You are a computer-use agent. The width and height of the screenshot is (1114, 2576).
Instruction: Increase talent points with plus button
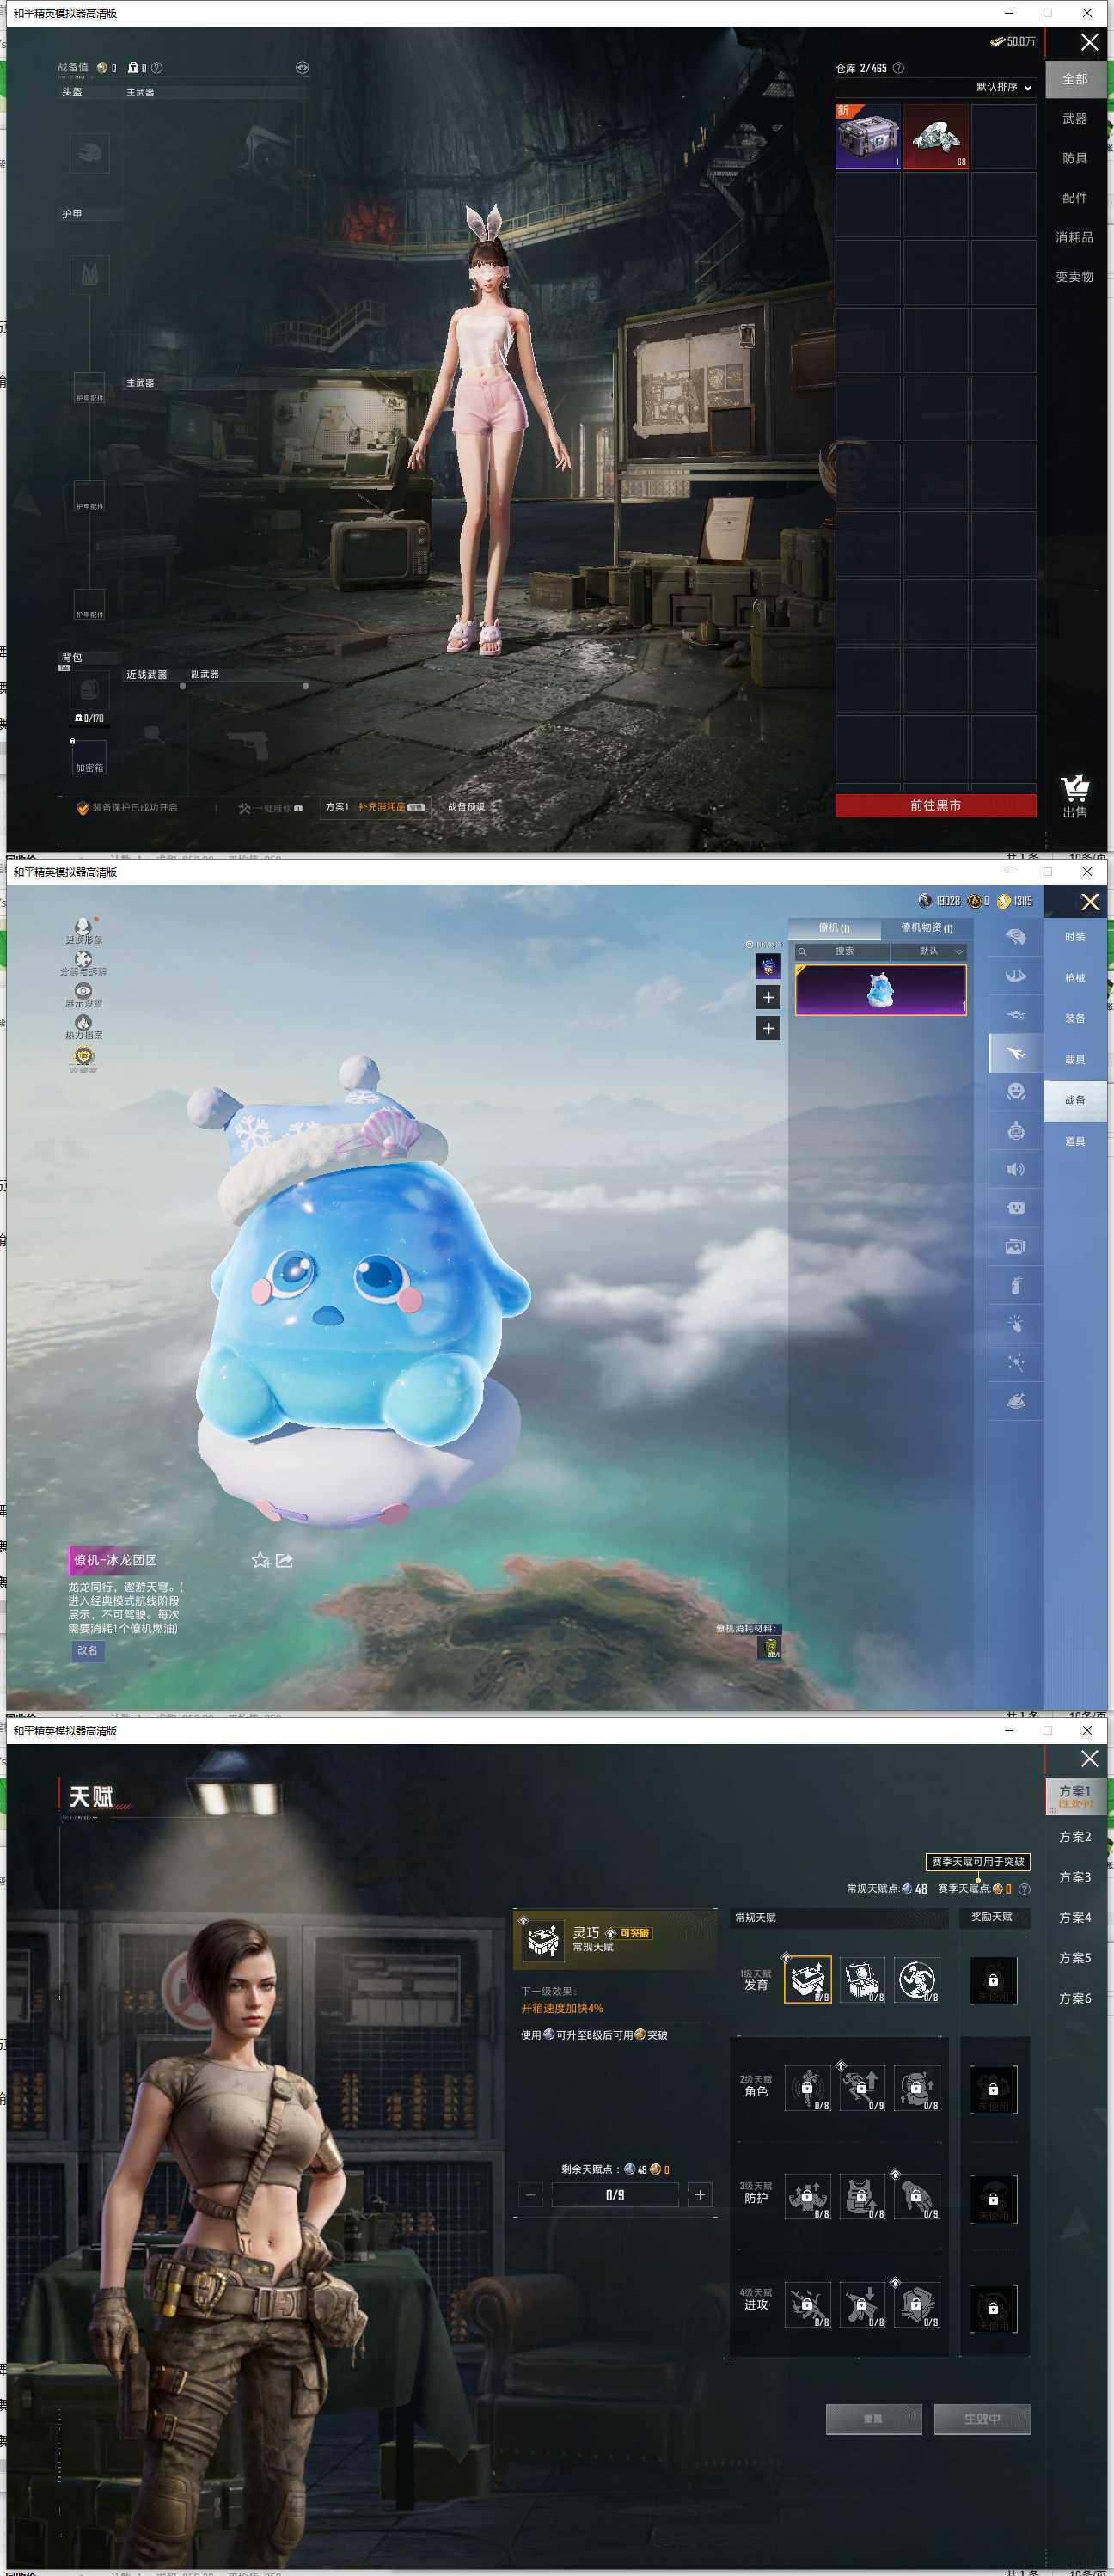click(x=700, y=2195)
